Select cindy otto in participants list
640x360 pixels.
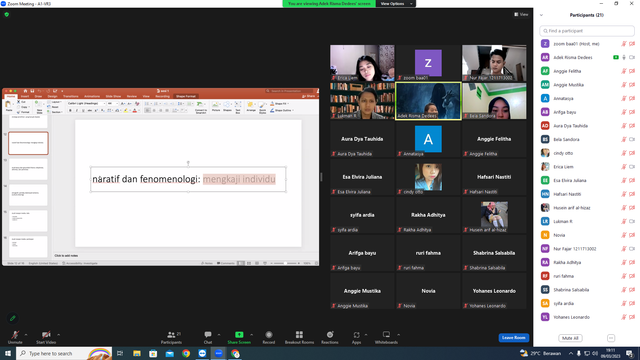tap(587, 153)
